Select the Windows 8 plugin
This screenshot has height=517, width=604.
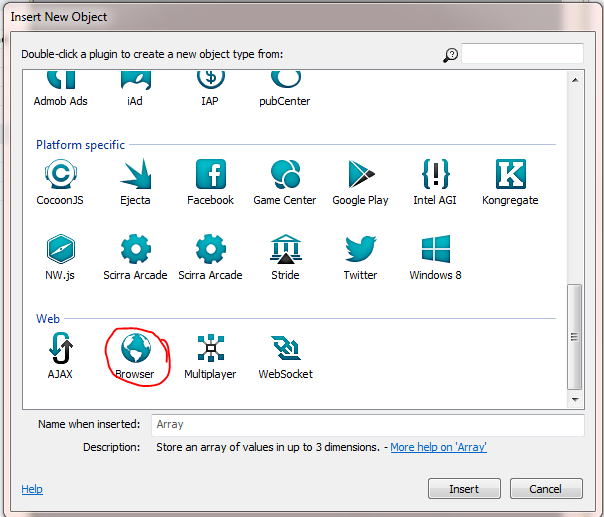[x=436, y=257]
